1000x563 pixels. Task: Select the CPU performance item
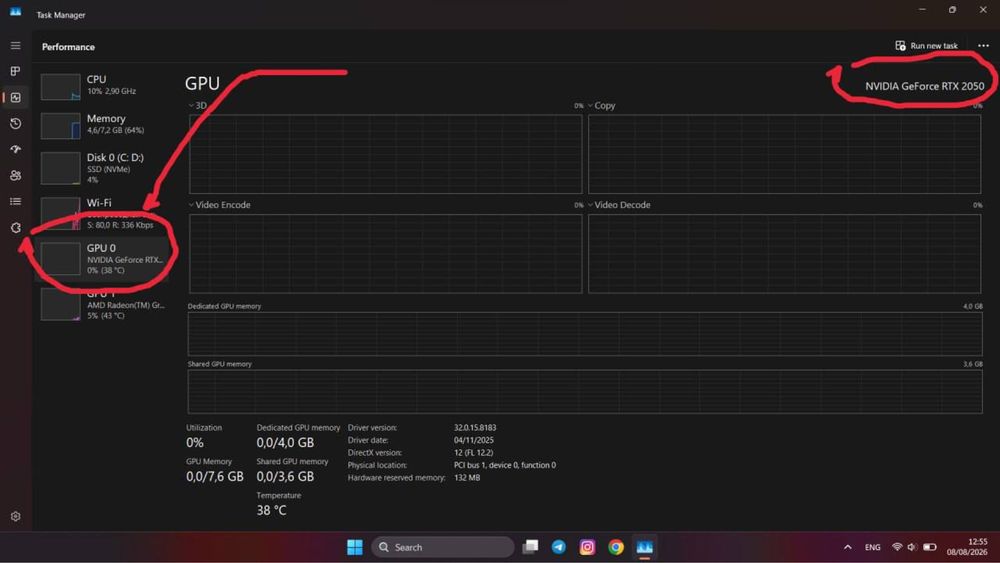coord(103,86)
